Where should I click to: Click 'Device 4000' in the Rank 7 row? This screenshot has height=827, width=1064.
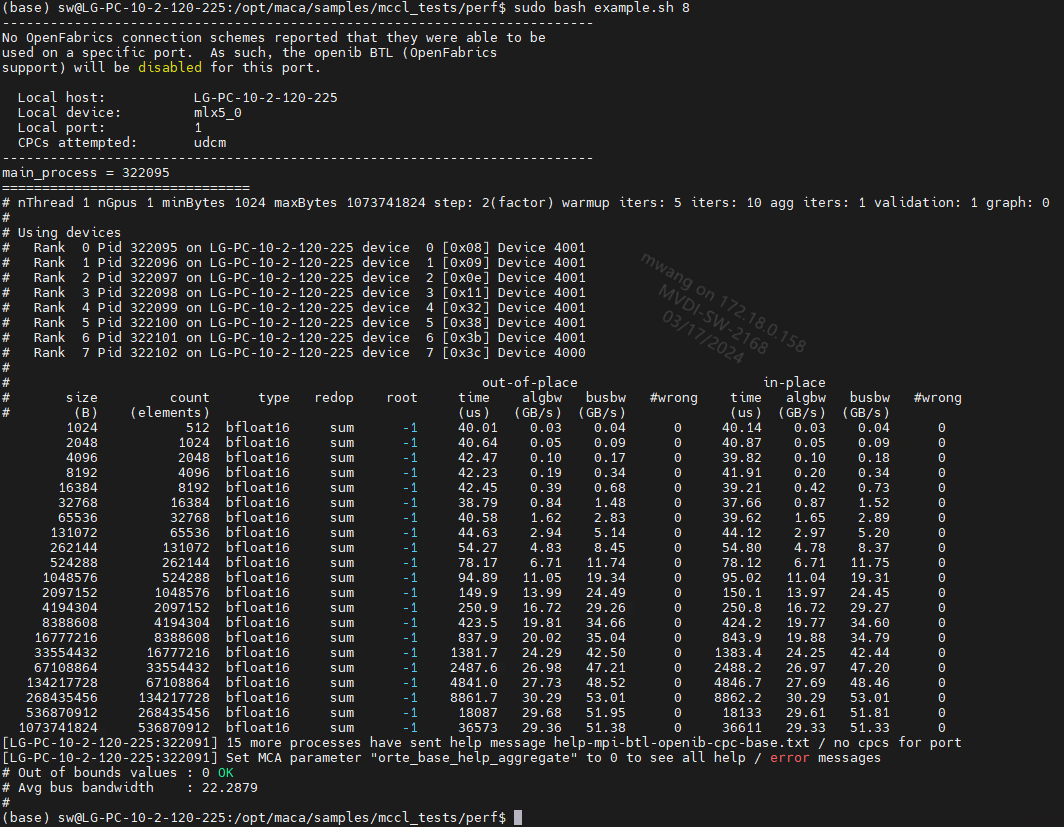(x=542, y=353)
